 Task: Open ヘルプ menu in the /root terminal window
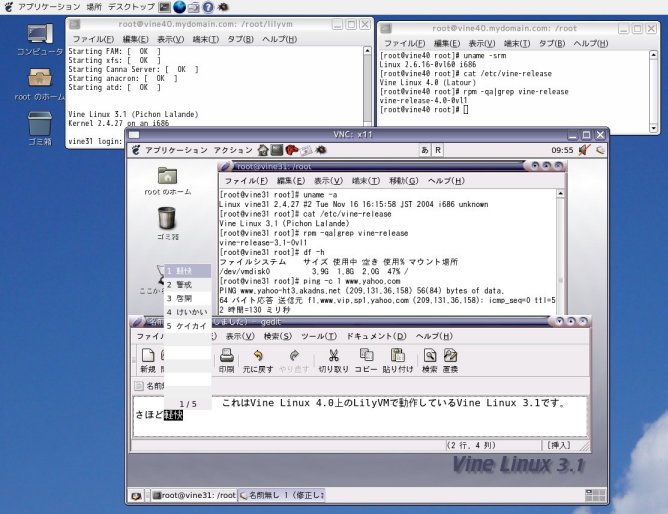[591, 43]
